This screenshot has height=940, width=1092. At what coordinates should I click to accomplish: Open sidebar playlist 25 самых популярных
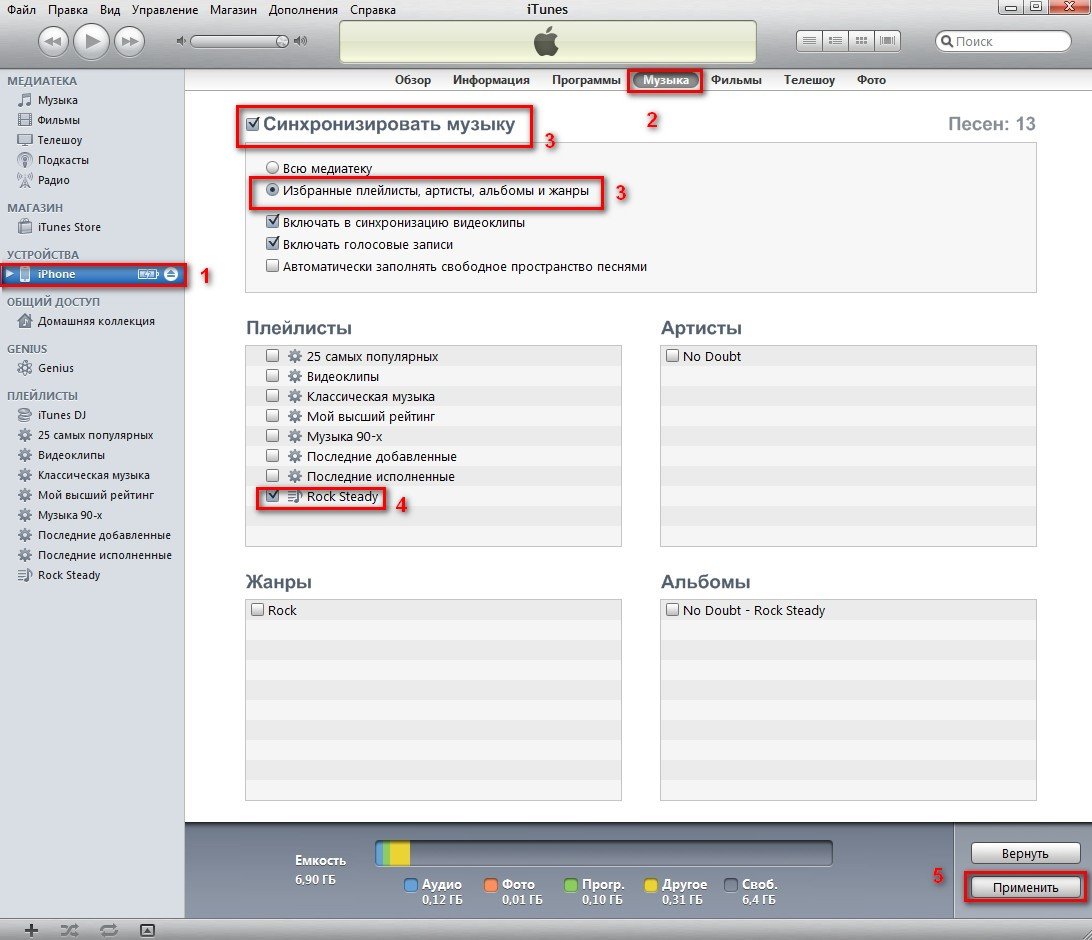(95, 435)
